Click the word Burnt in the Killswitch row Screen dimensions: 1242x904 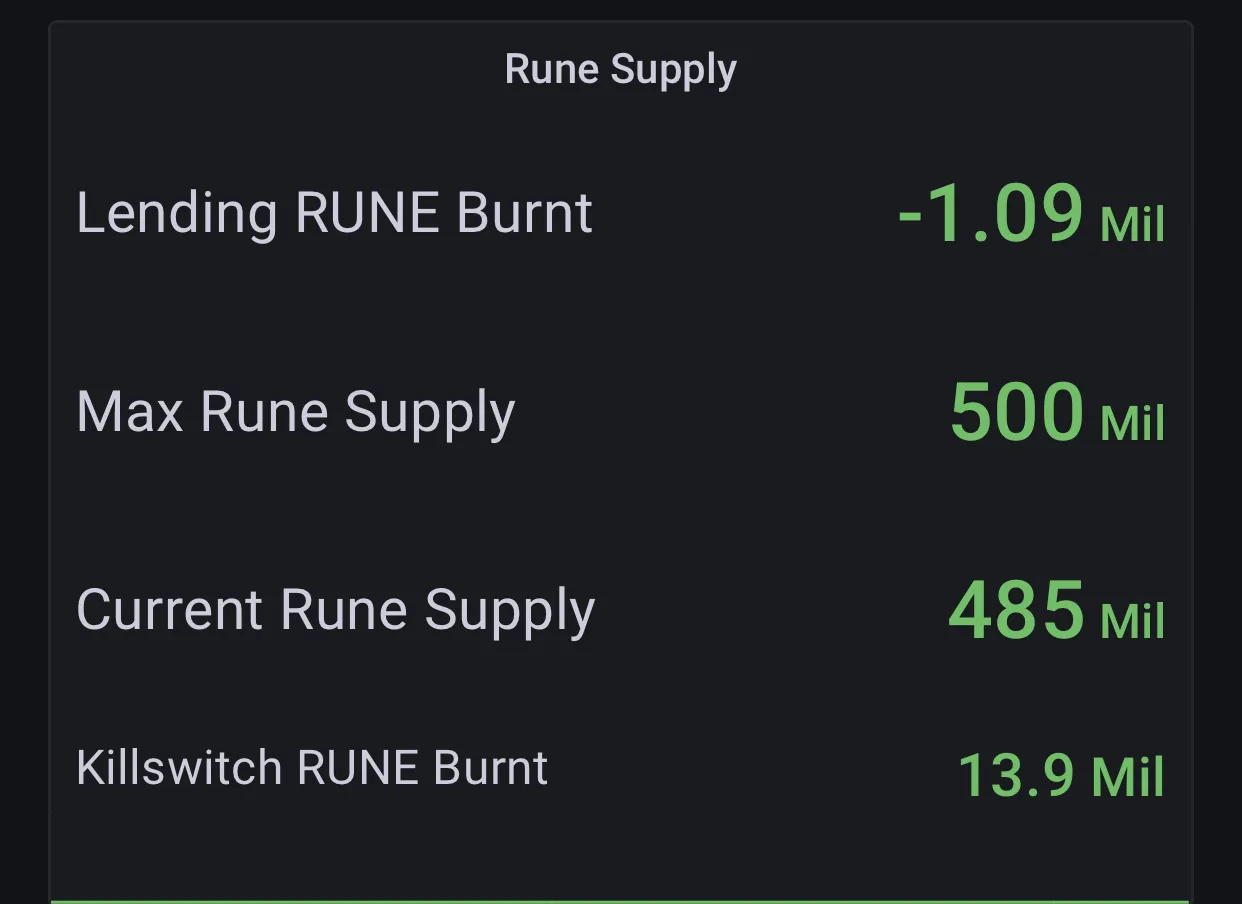point(490,768)
